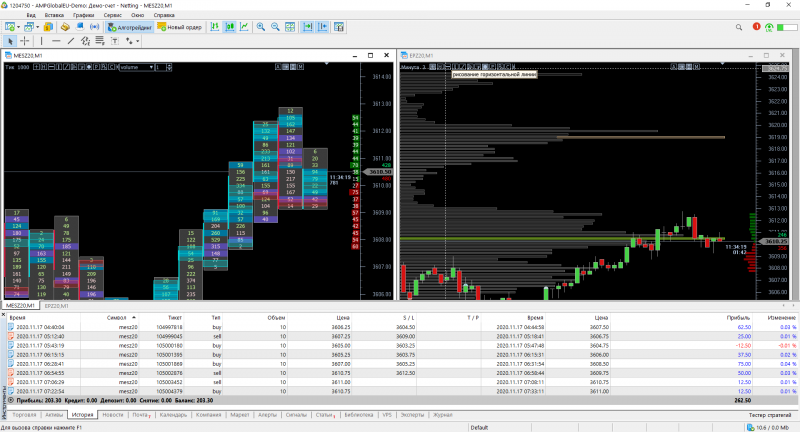This screenshot has width=800, height=432.
Task: Open the Вставка menu
Action: [x=54, y=15]
